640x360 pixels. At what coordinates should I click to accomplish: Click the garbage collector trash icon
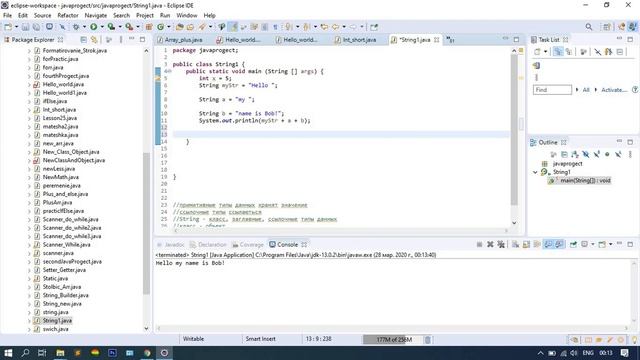tap(427, 340)
